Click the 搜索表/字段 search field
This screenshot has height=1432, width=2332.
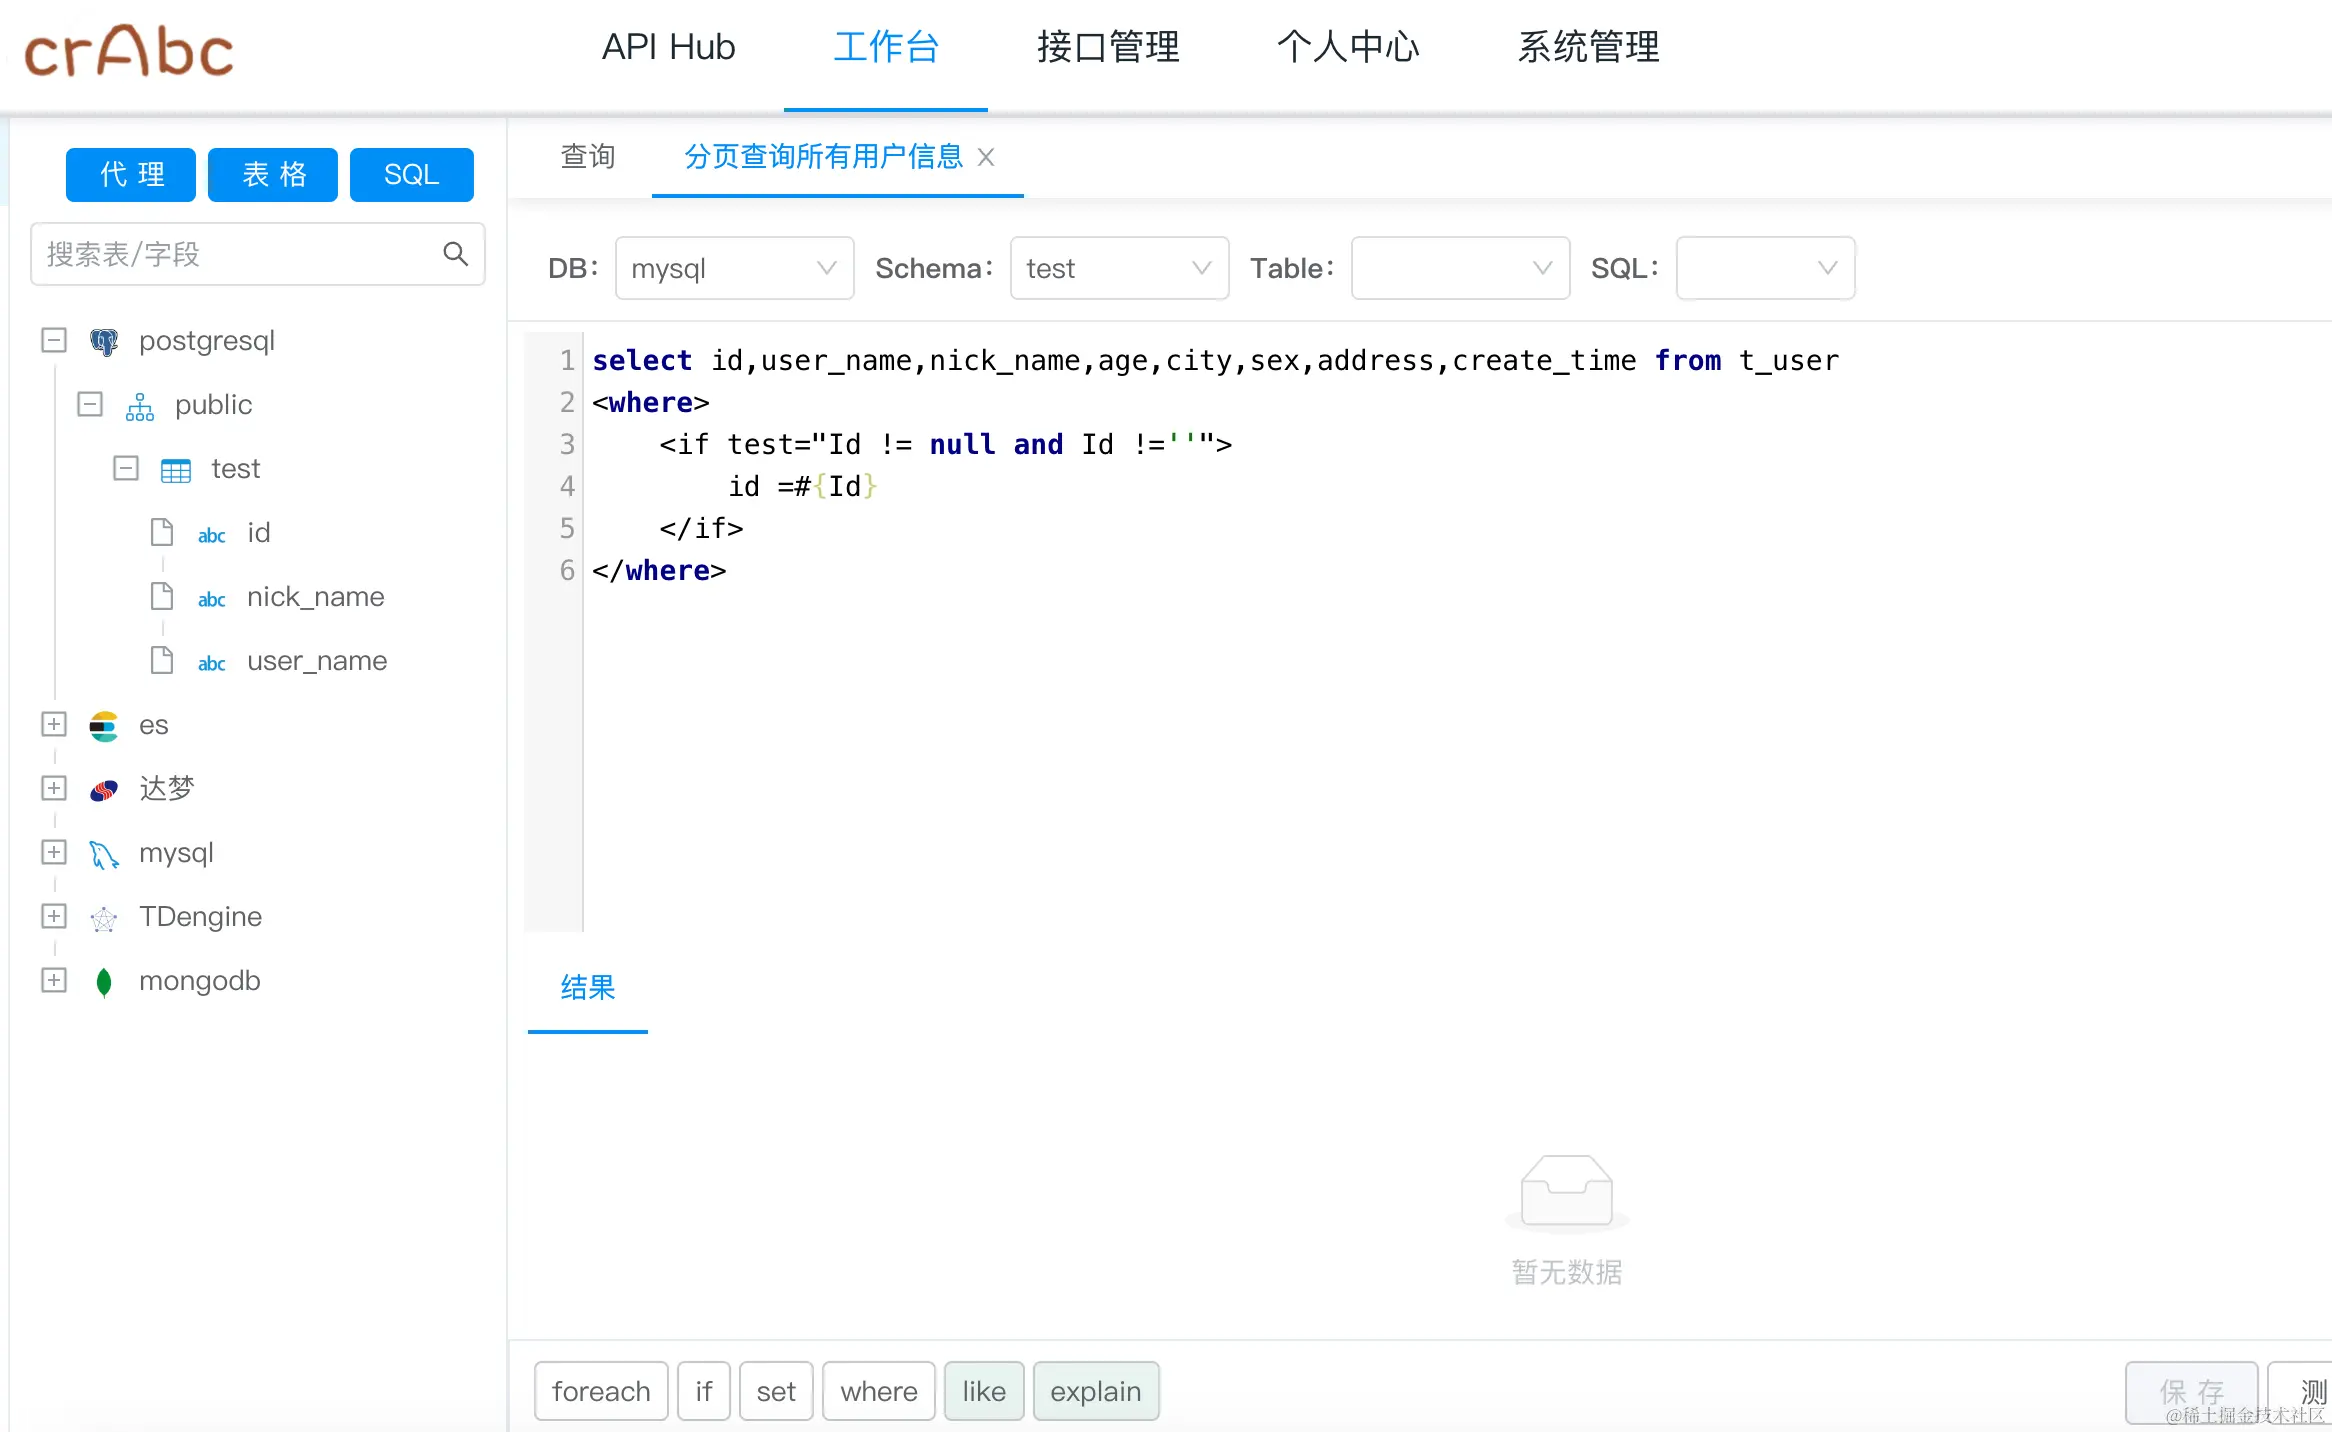(x=235, y=254)
